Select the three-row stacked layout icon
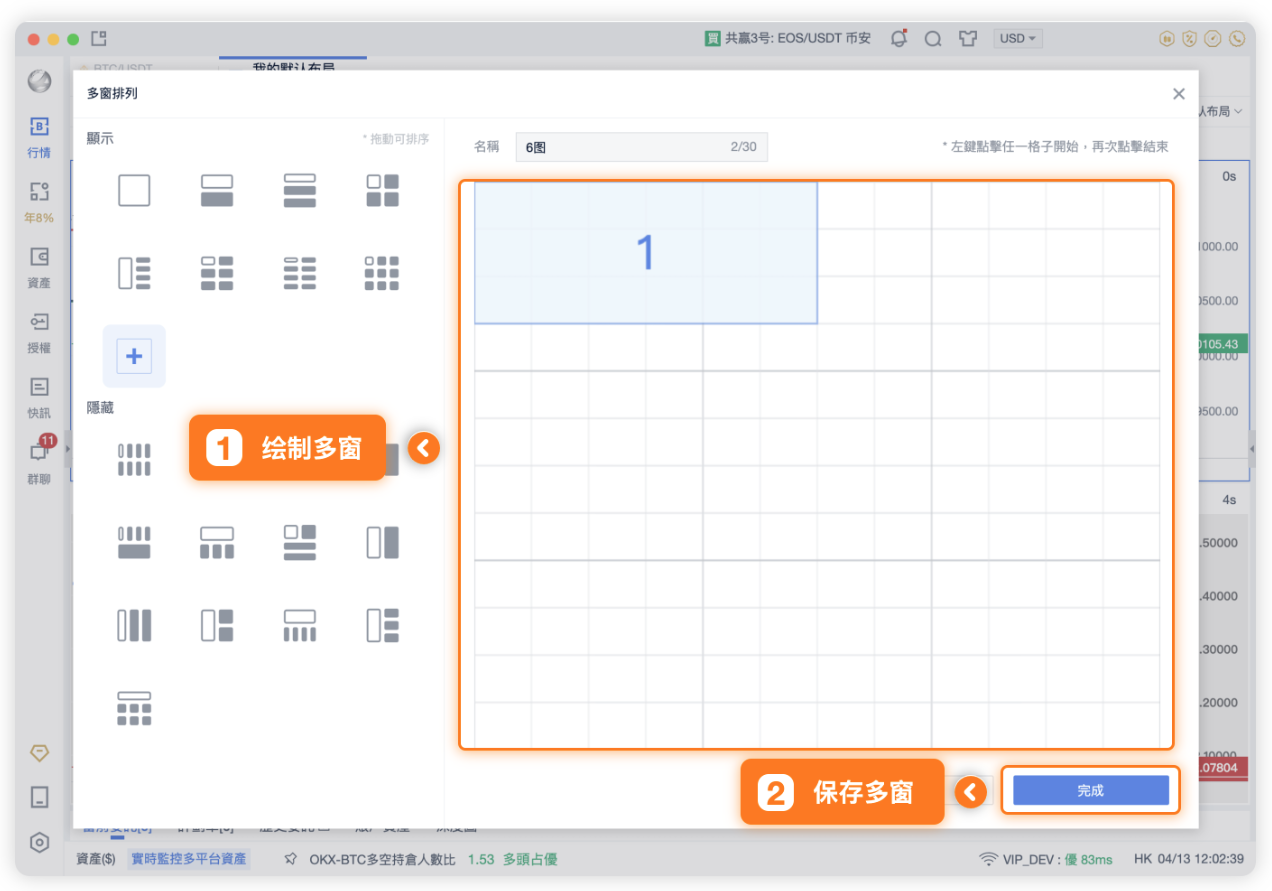This screenshot has height=891, width=1272. pos(300,190)
